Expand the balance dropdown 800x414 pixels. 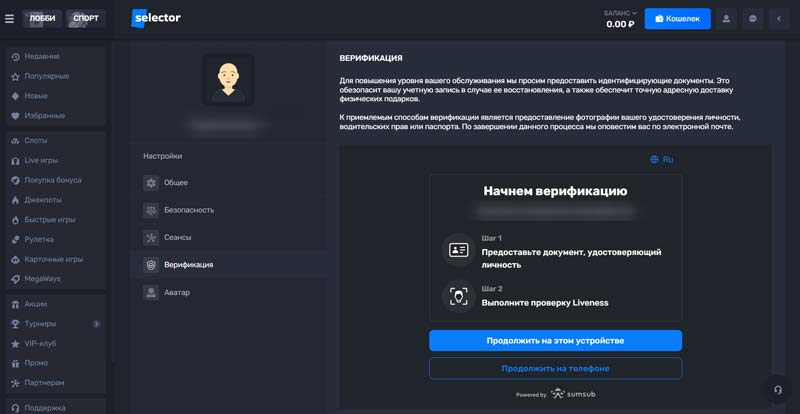[636, 13]
